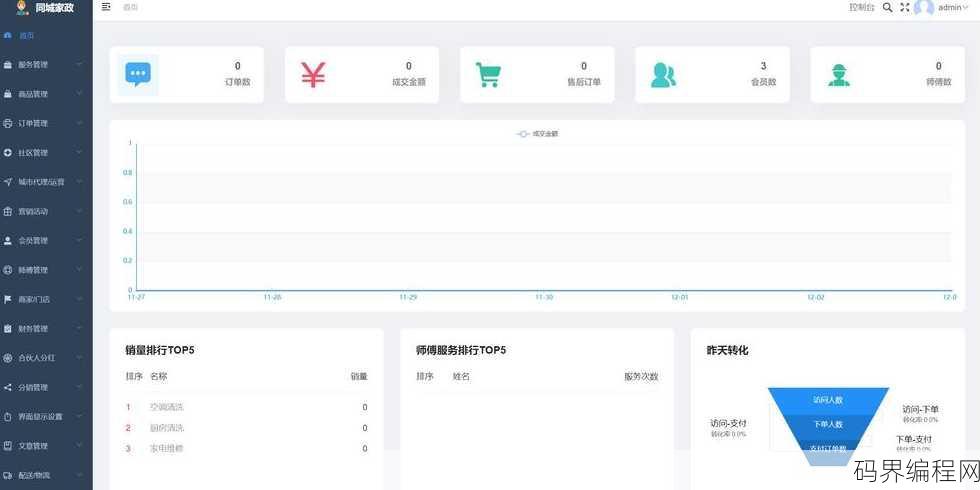
Task: Click the 城市代理/运营 navigation arrow icon
Action: [x=8, y=182]
